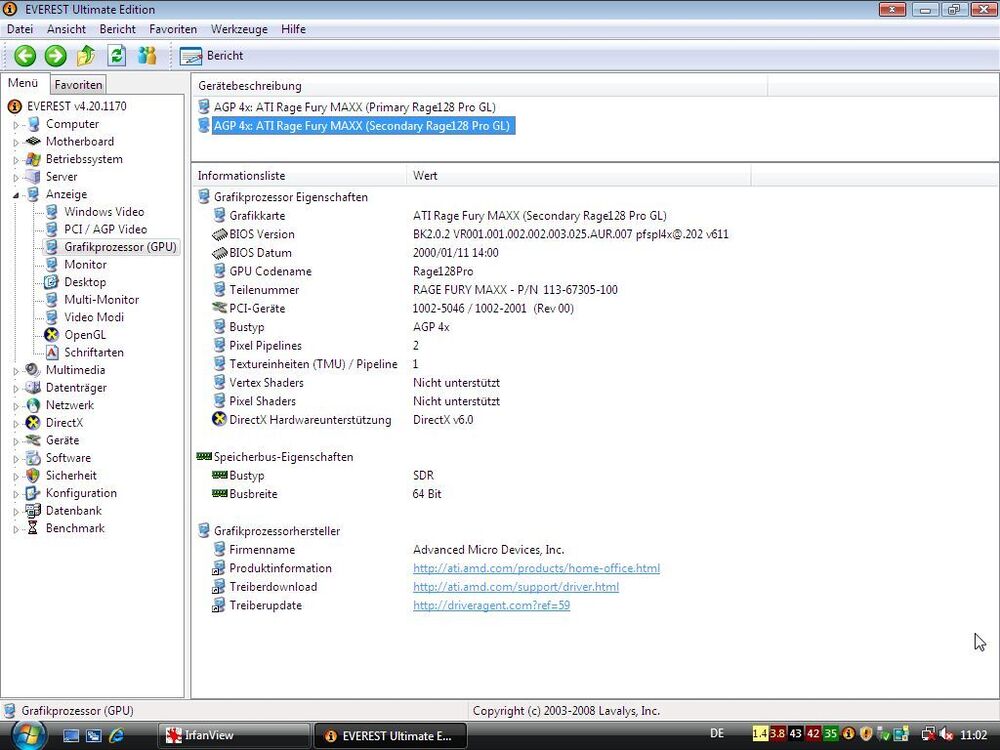Expand the Multimedia tree node
This screenshot has height=750, width=1000.
(16, 370)
